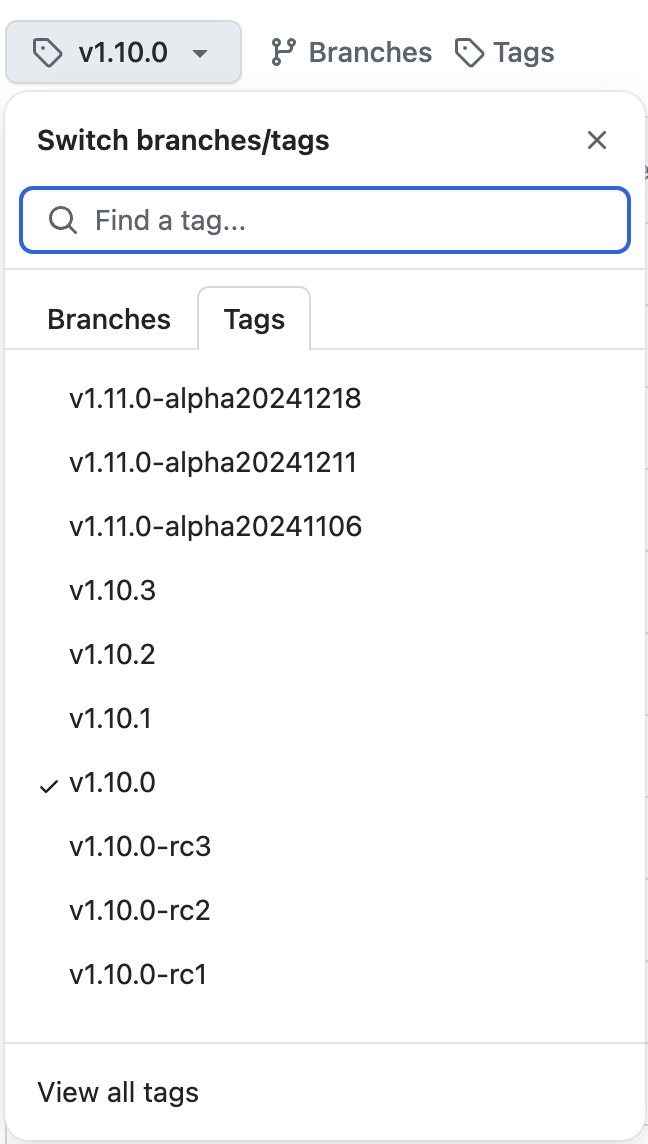Click the search magnifier icon
648x1144 pixels.
click(63, 220)
